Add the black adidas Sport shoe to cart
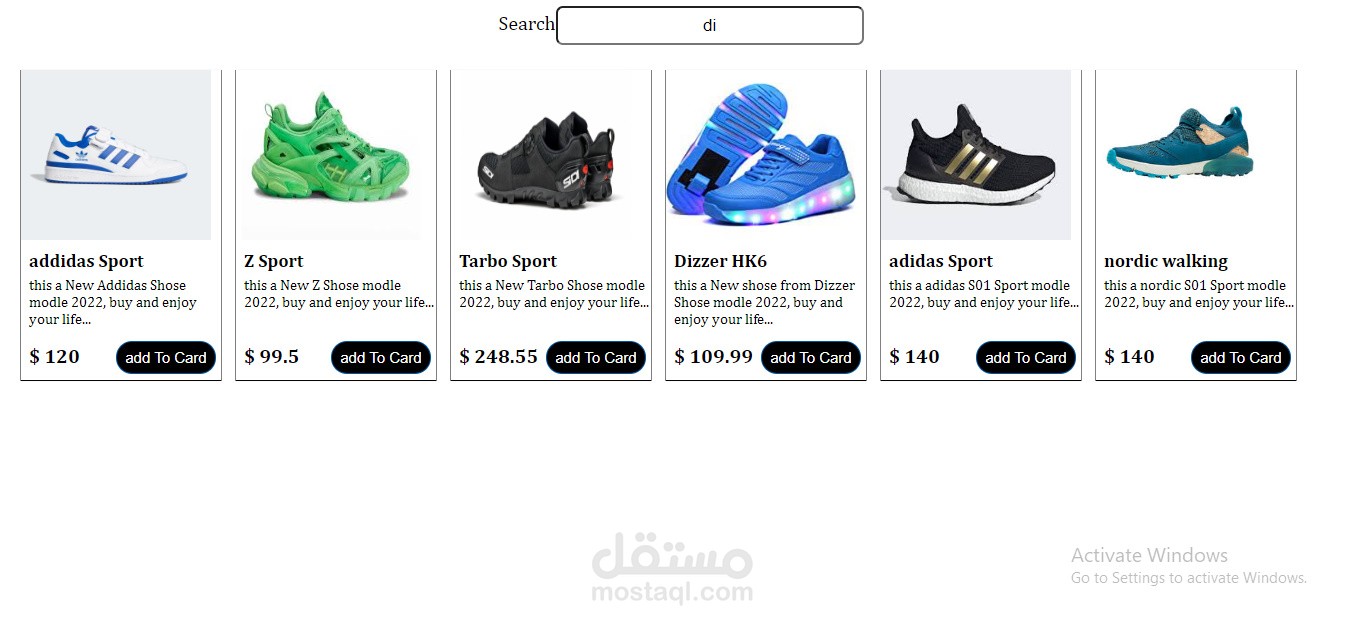 (1026, 357)
